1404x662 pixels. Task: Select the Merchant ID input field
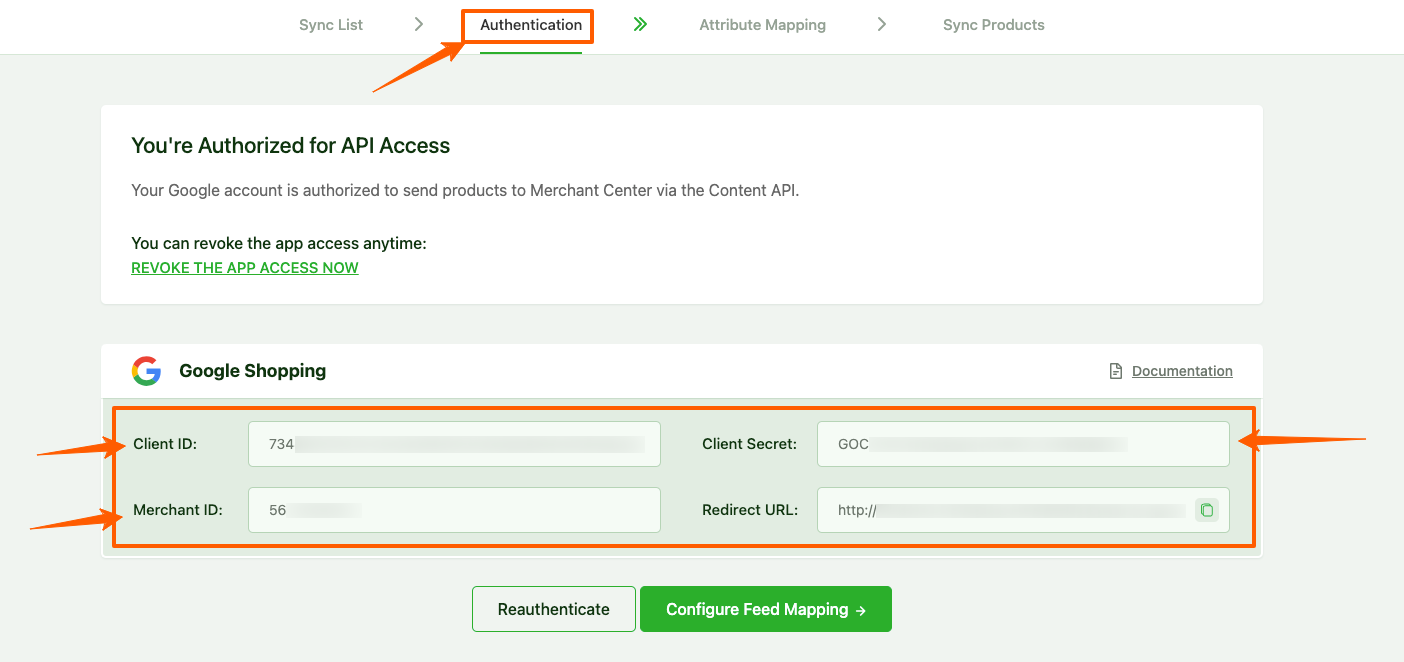454,510
